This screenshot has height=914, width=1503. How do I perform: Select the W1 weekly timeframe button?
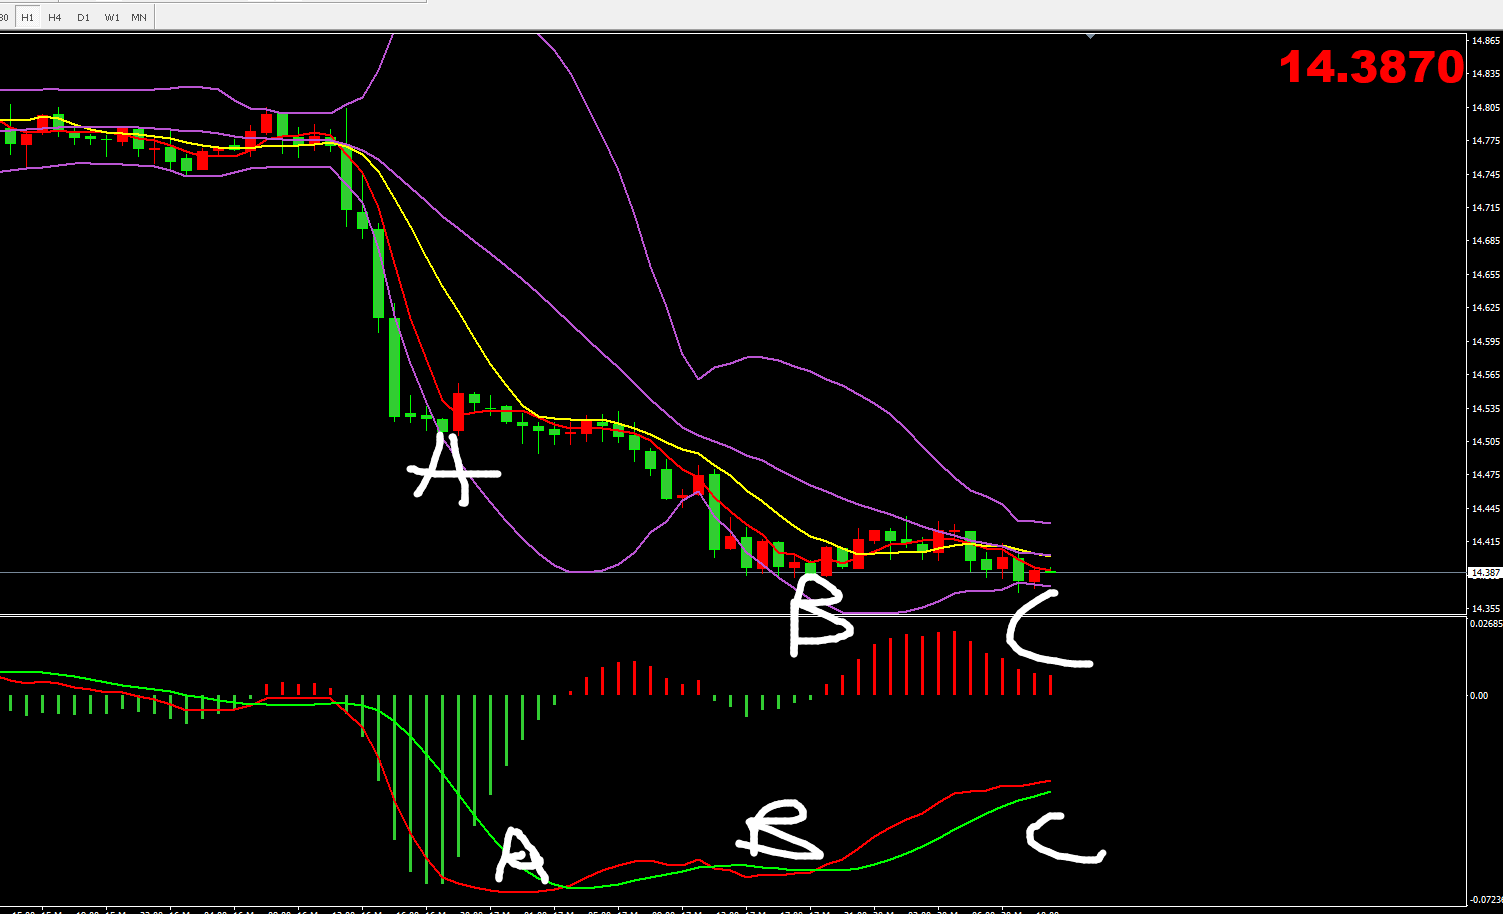112,17
